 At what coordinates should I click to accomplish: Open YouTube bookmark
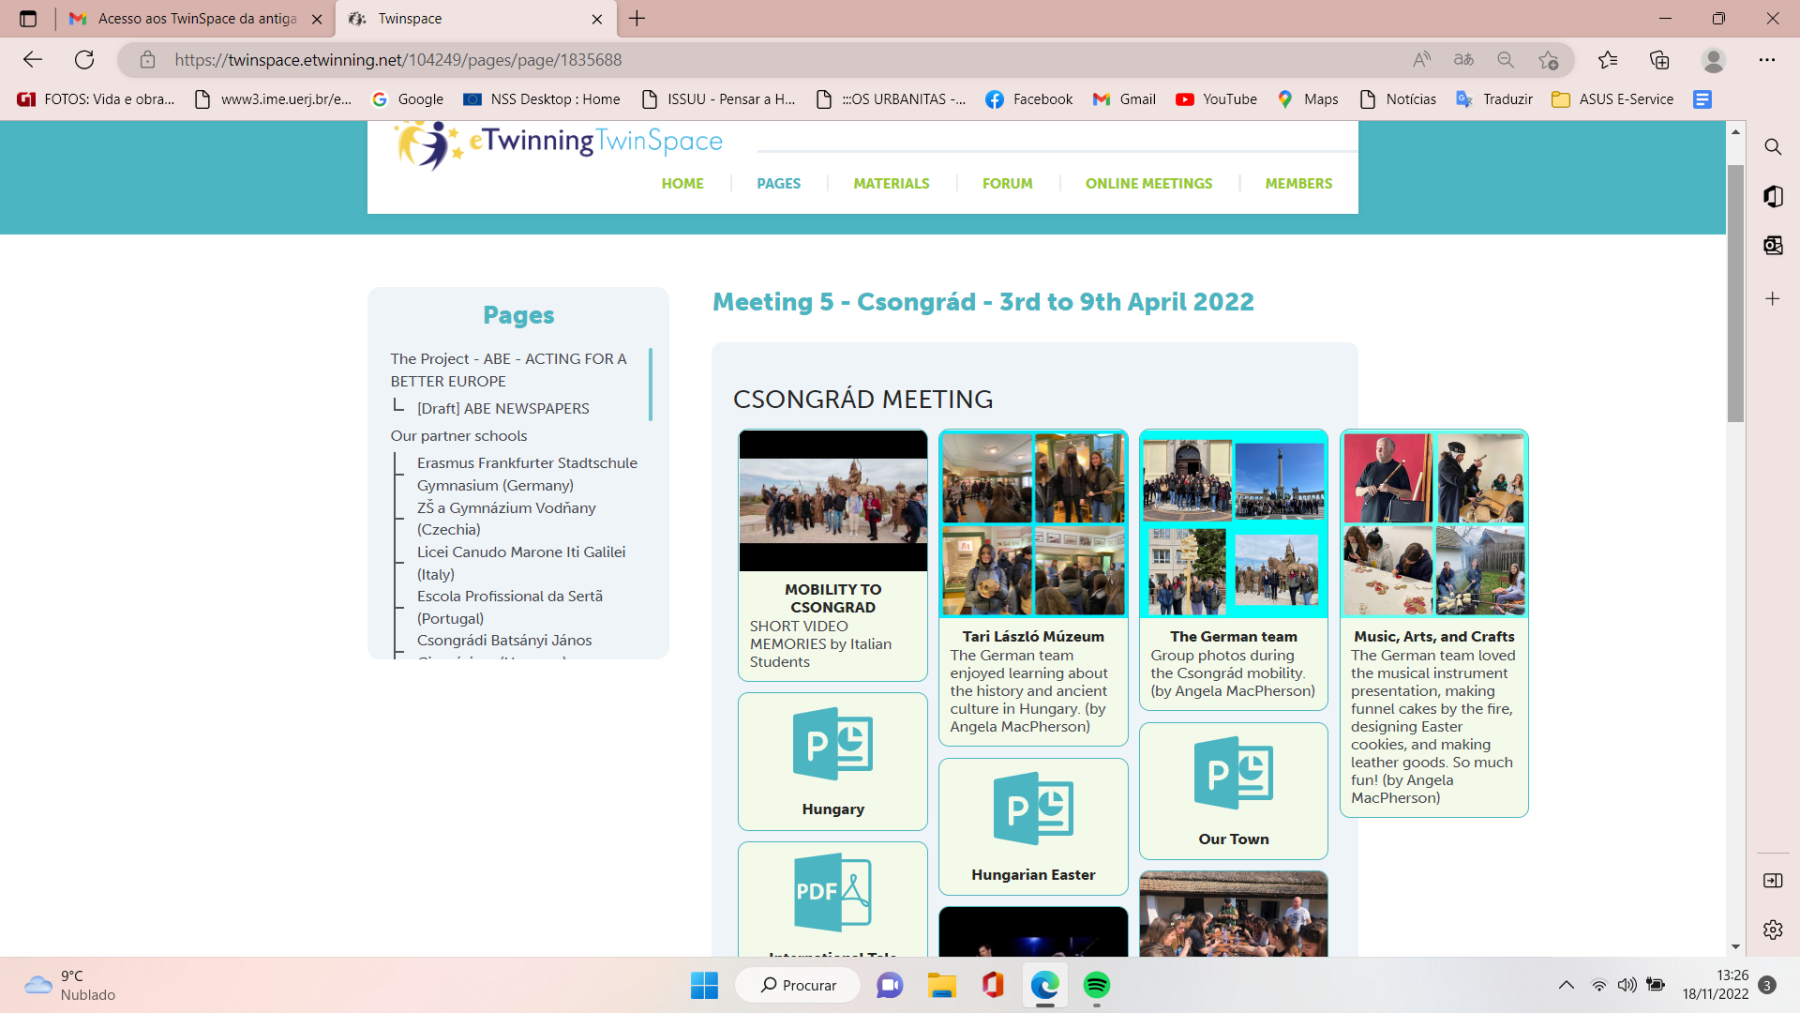point(1216,99)
